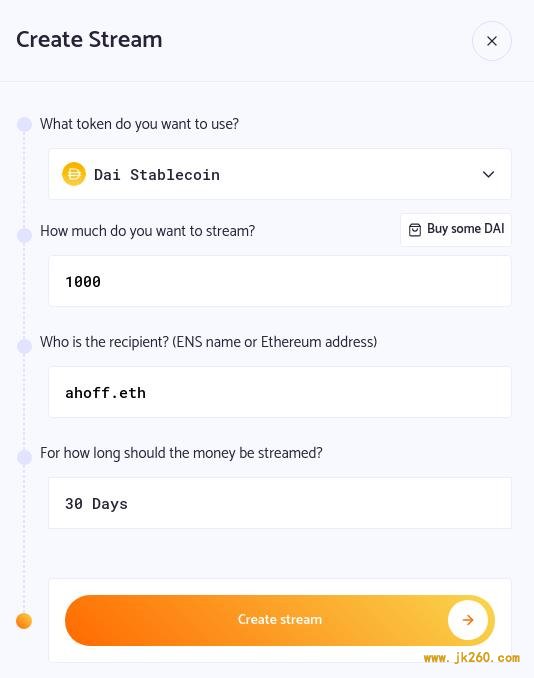Focus the stream amount field showing 1000
Screen dimensions: 534x678
click(x=280, y=281)
